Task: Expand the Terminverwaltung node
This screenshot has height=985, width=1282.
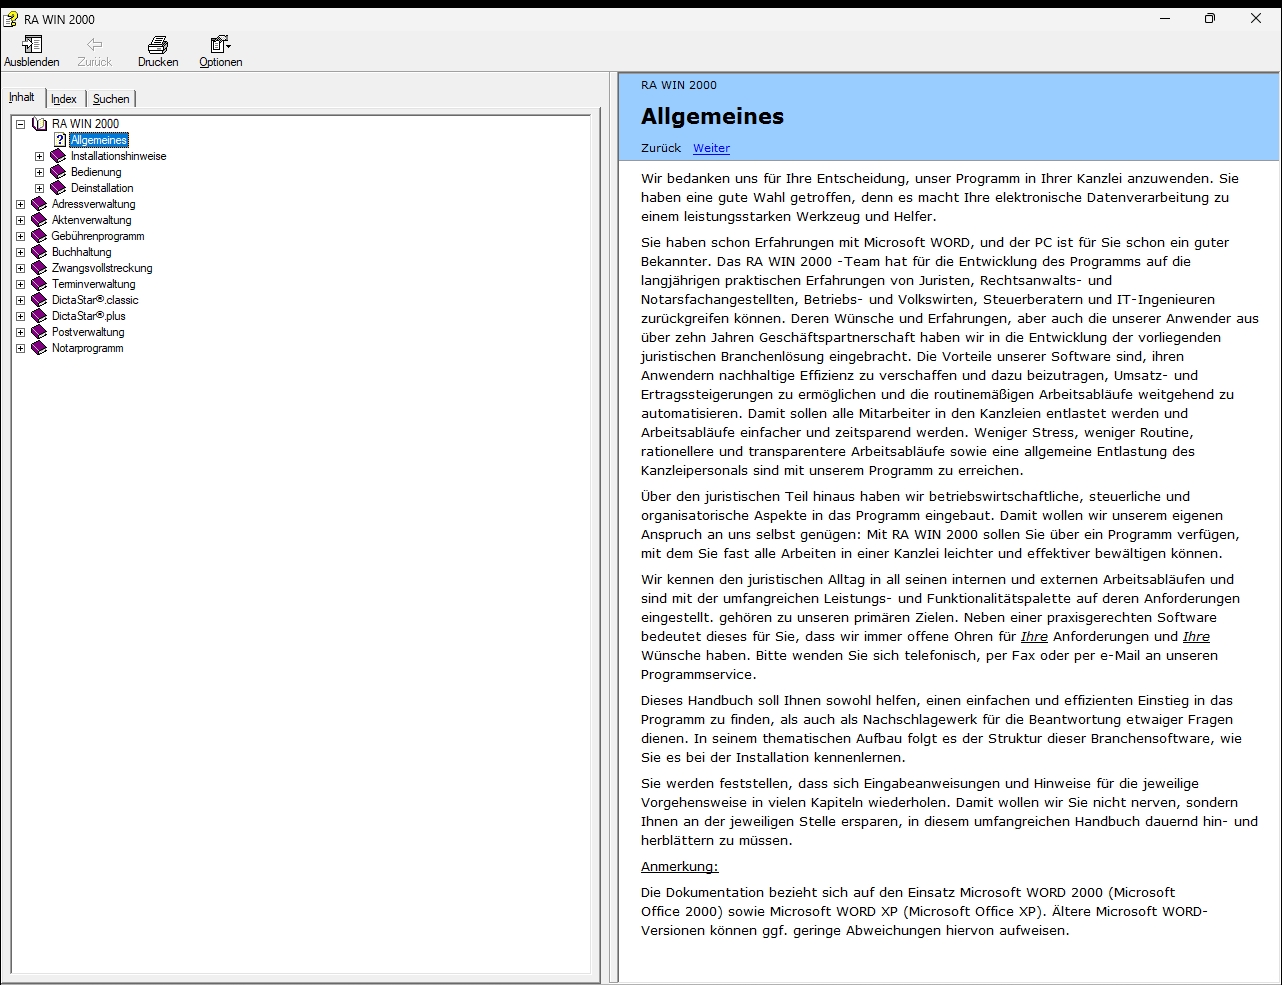Action: point(20,284)
